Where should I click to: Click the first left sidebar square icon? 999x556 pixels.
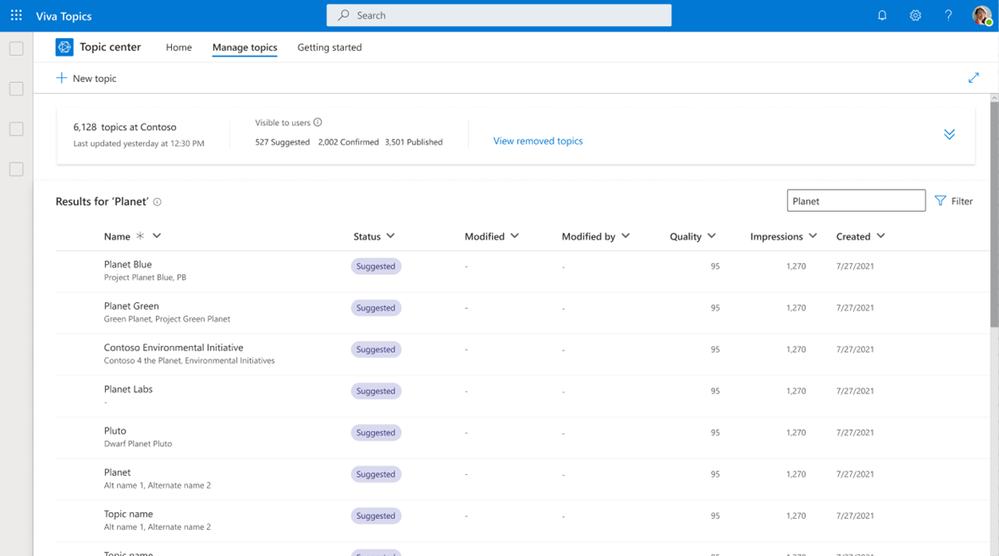click(16, 48)
